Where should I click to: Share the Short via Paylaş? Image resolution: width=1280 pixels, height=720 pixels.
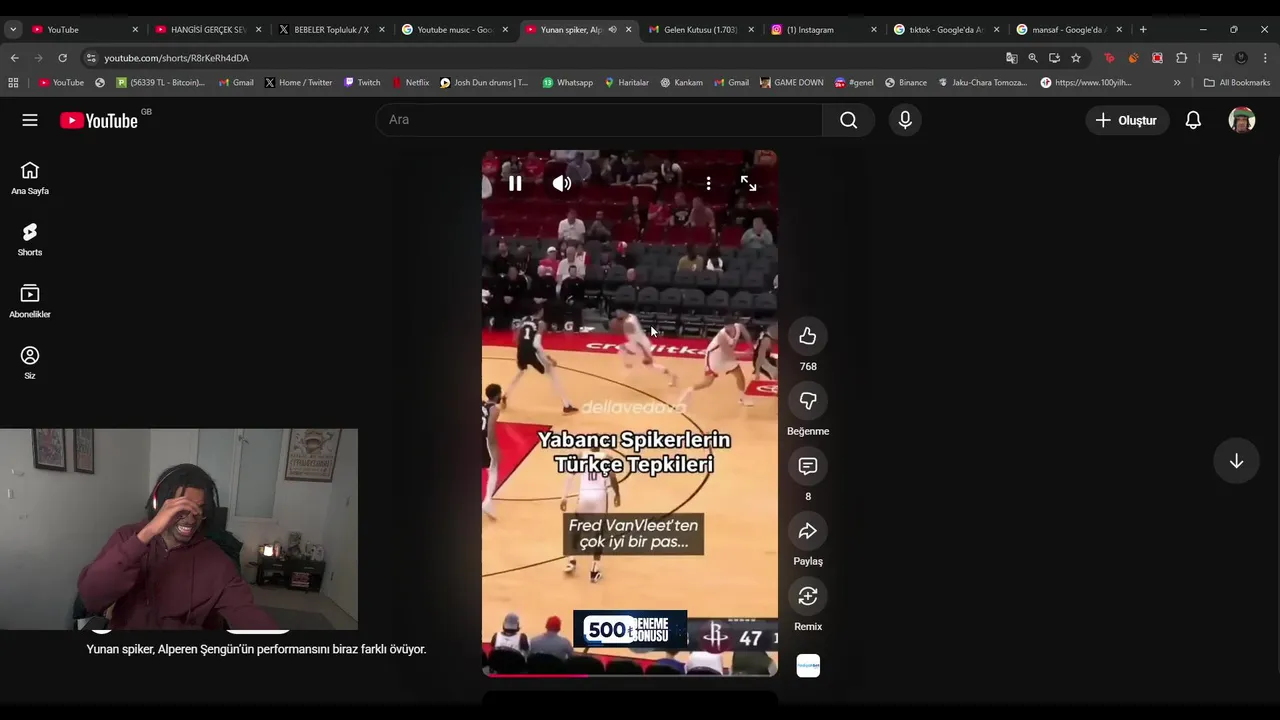click(x=808, y=531)
